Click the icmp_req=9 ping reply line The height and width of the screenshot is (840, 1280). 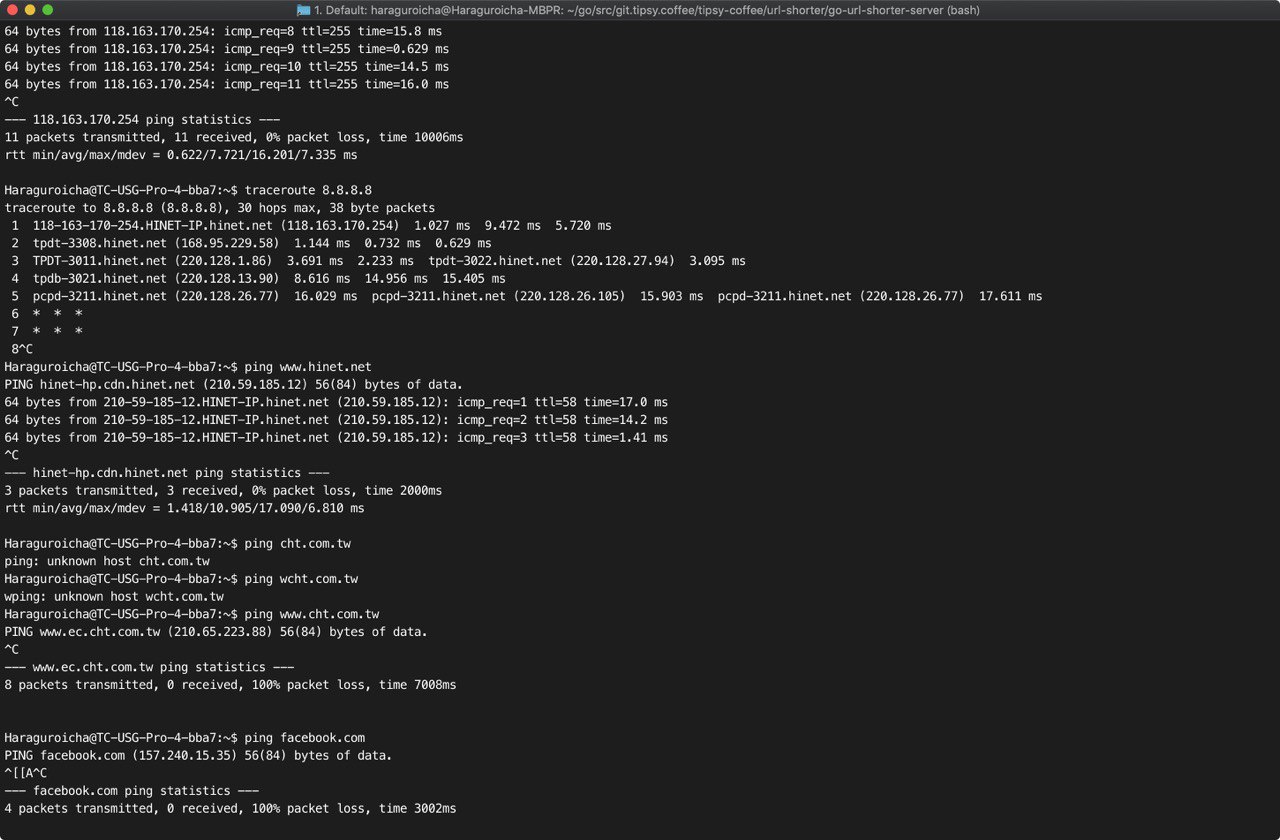(227, 49)
